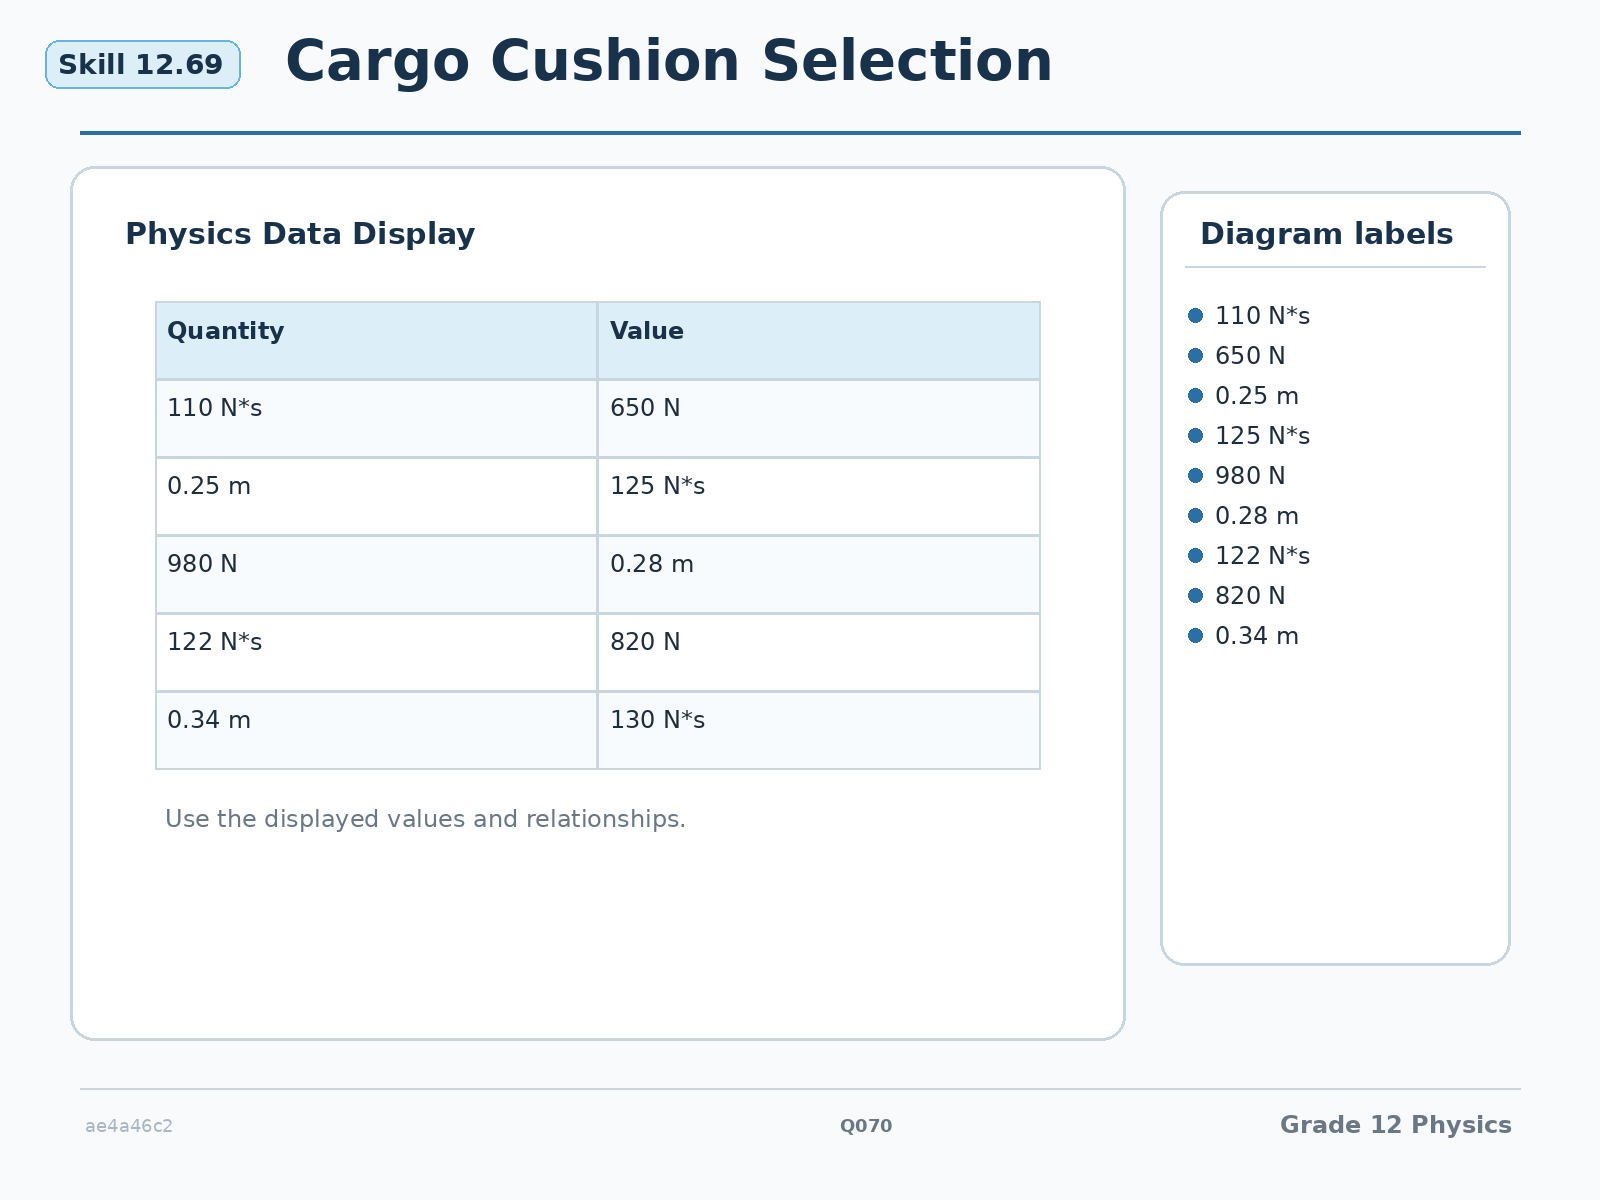This screenshot has height=1200, width=1600.
Task: Select table cell 650 N
Action: click(819, 419)
